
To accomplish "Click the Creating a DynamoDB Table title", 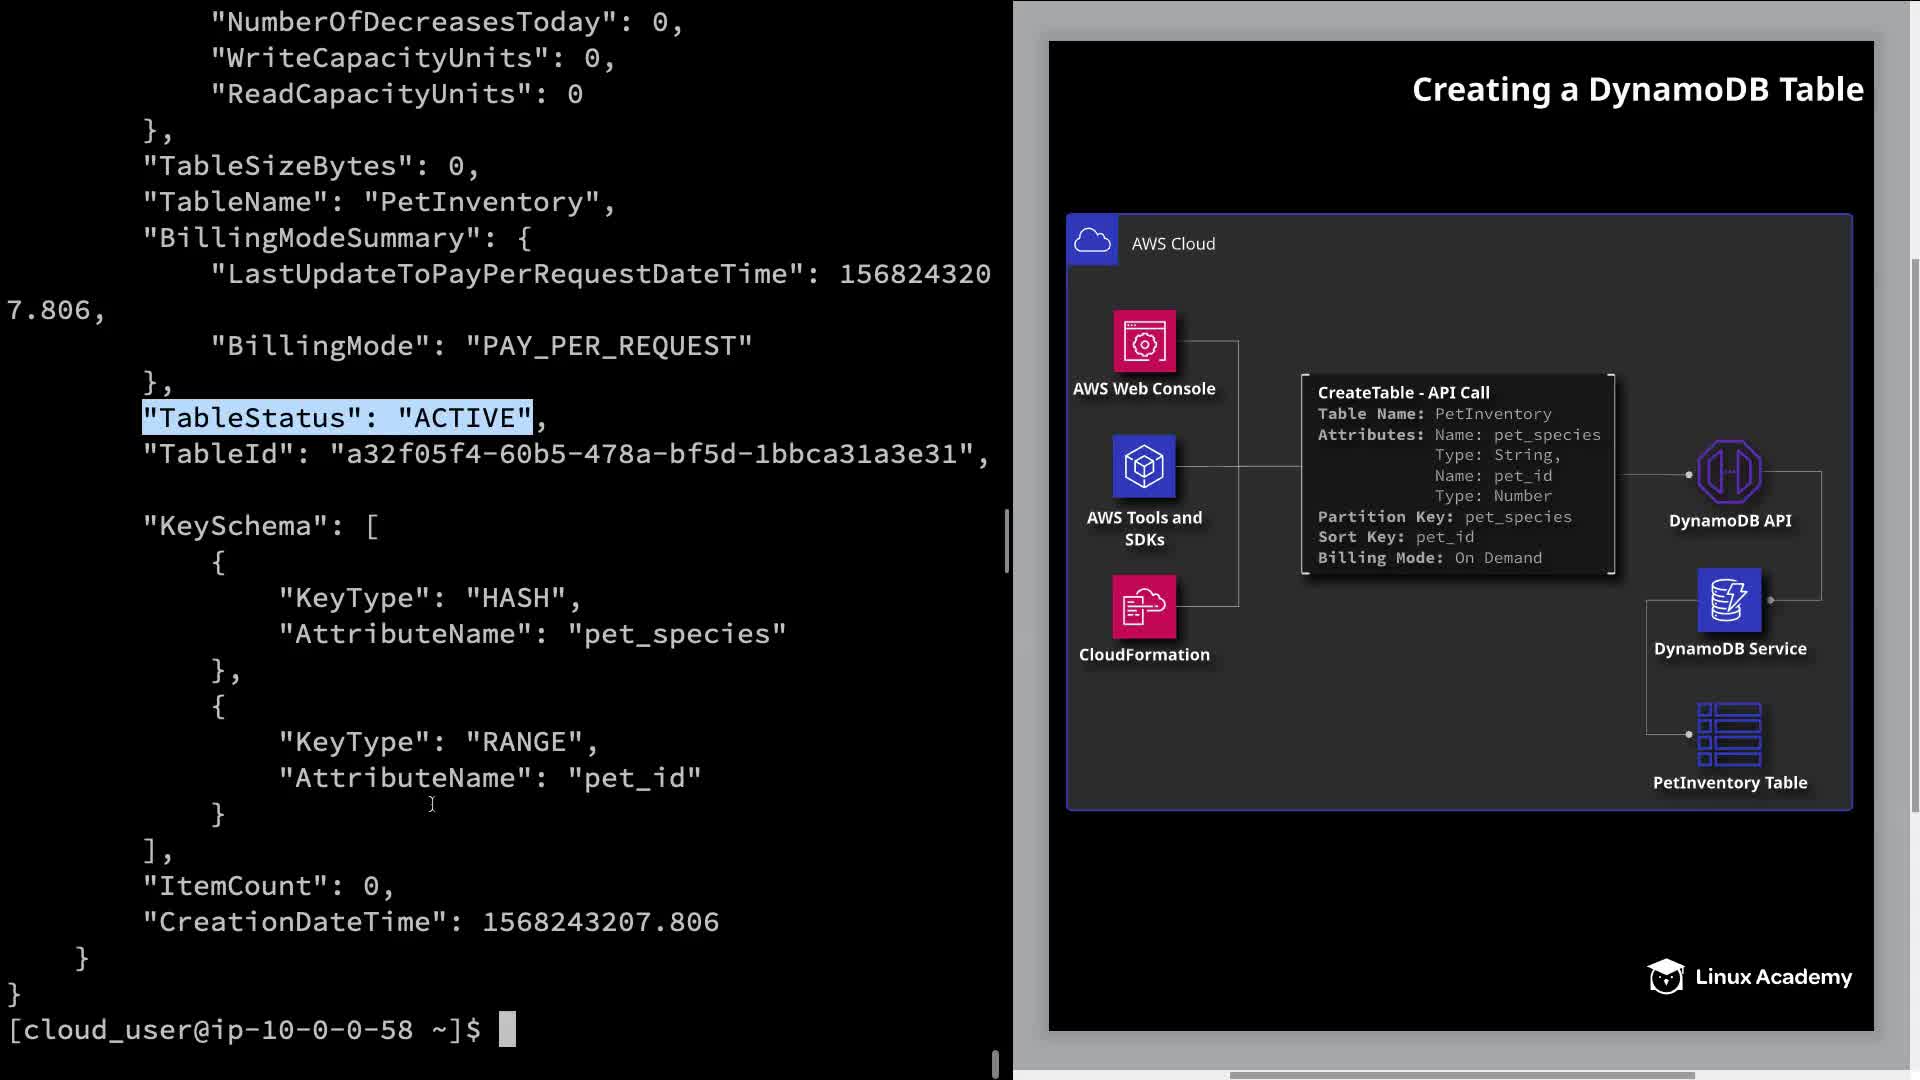I will 1637,90.
